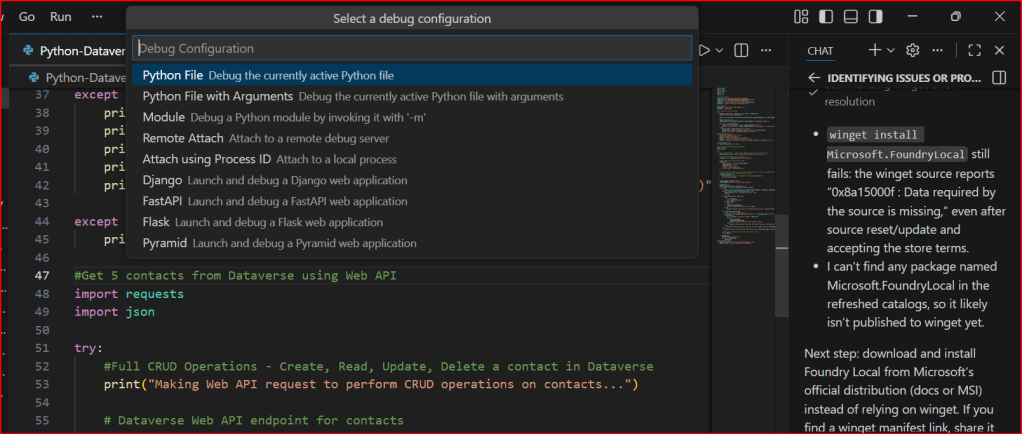Open the Go menu
1022x434 pixels.
tap(27, 17)
